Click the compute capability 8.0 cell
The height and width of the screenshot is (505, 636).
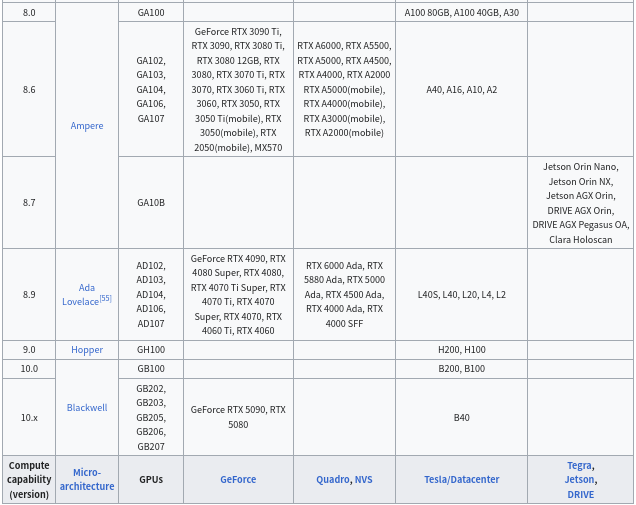tap(29, 13)
